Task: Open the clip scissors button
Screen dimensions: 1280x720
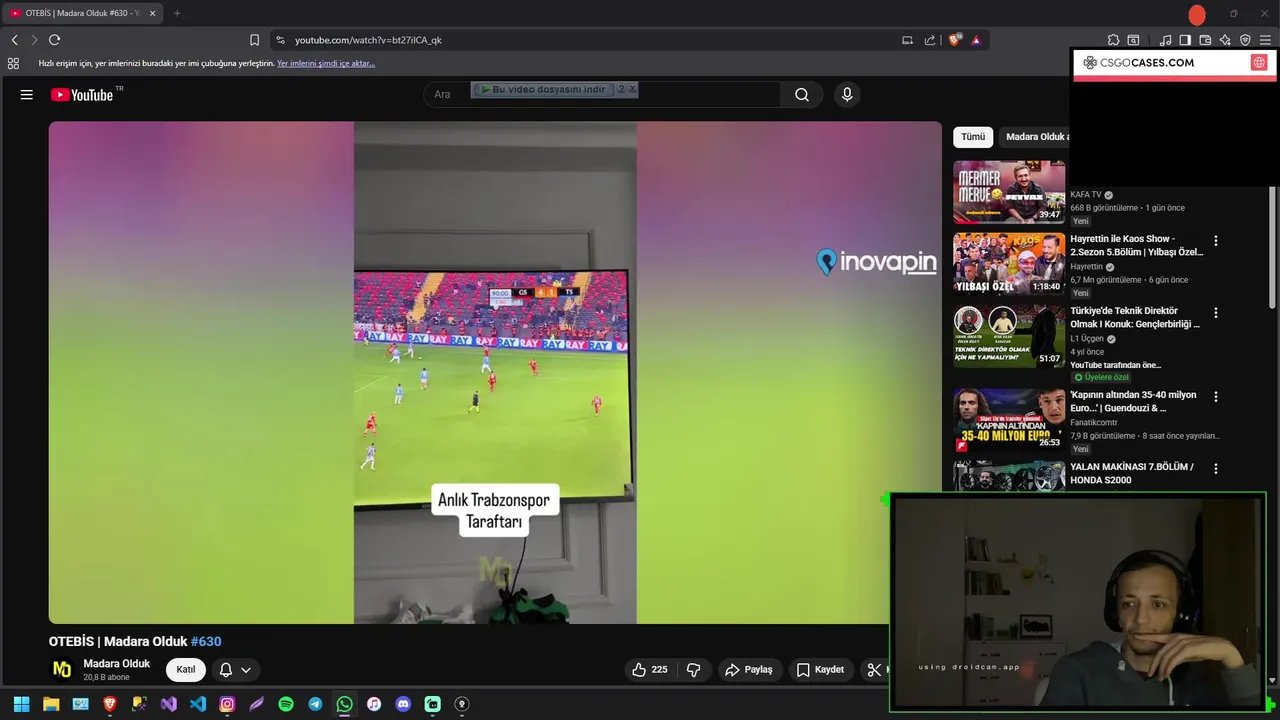Action: 874,670
